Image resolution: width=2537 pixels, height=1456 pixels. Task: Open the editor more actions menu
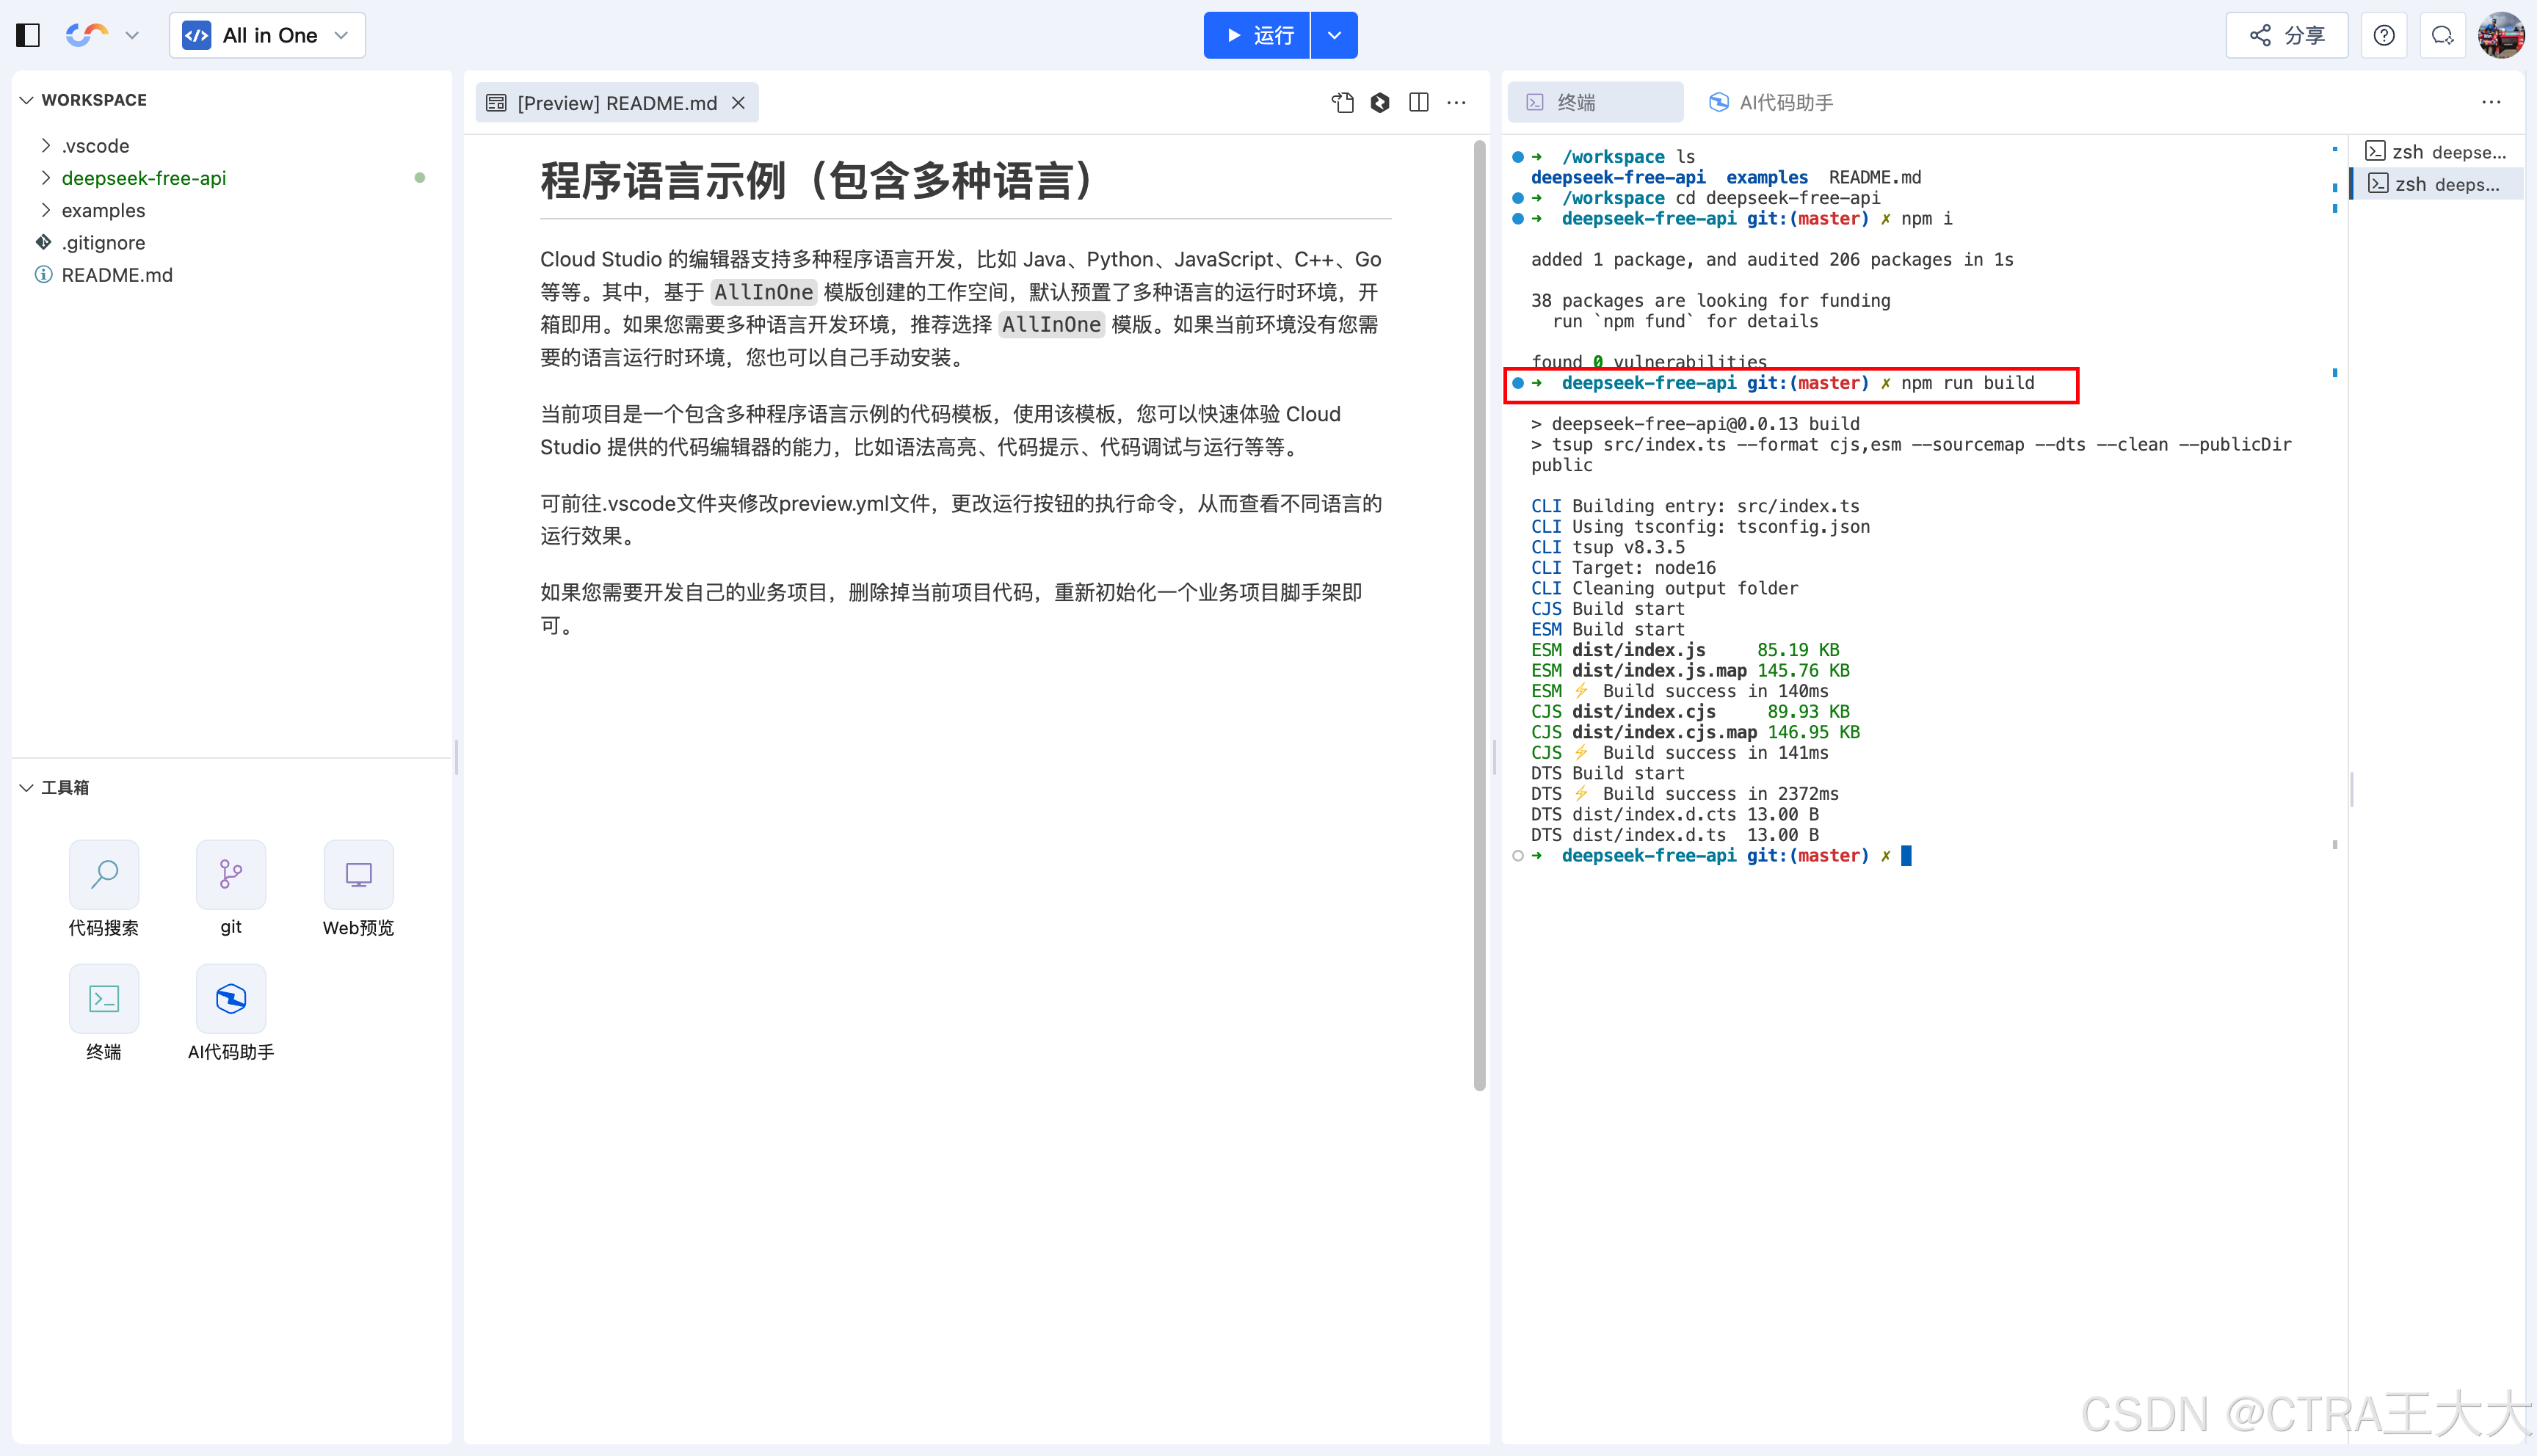1457,103
